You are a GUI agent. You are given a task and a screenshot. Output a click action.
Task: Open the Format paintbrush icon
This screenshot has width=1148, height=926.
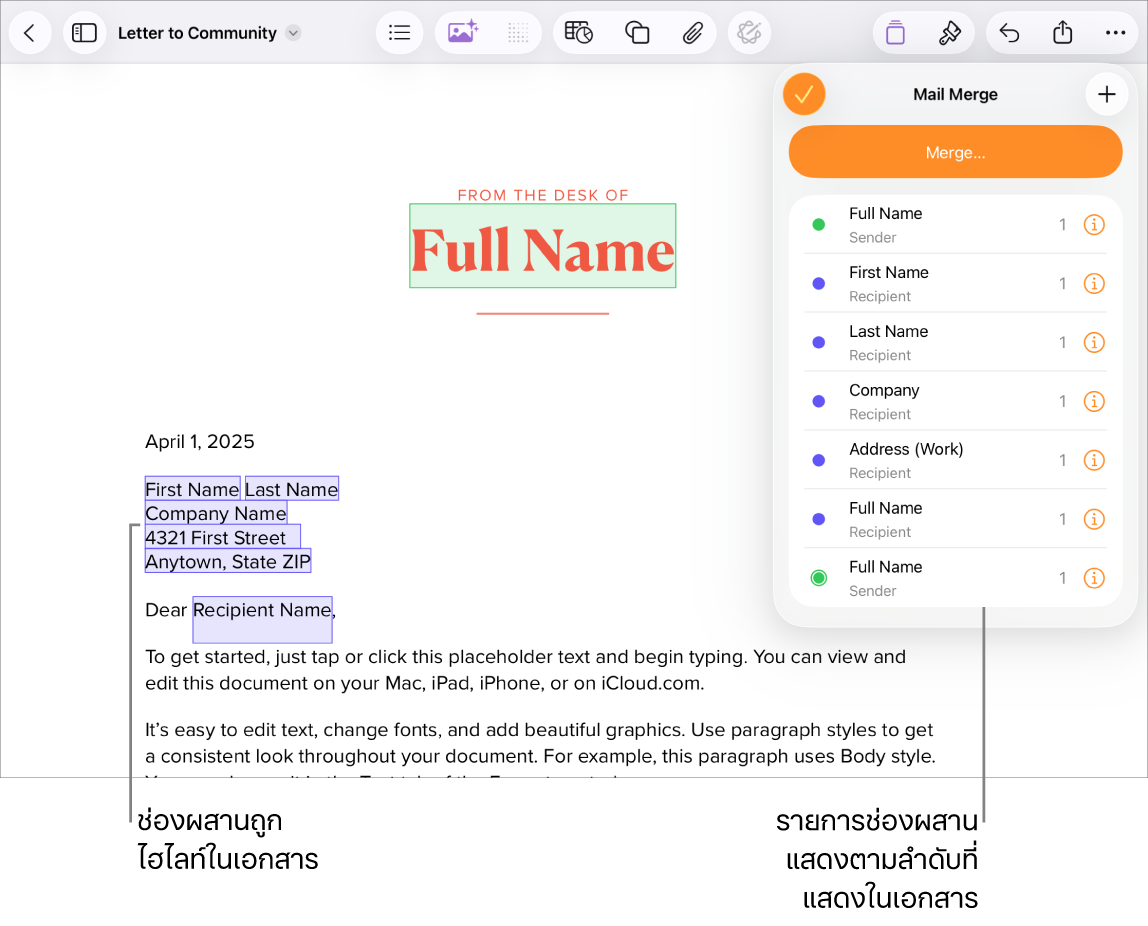(x=950, y=33)
